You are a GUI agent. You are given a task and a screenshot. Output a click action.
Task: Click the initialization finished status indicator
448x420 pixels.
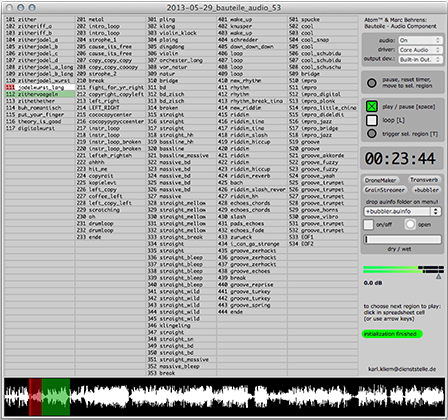point(392,334)
